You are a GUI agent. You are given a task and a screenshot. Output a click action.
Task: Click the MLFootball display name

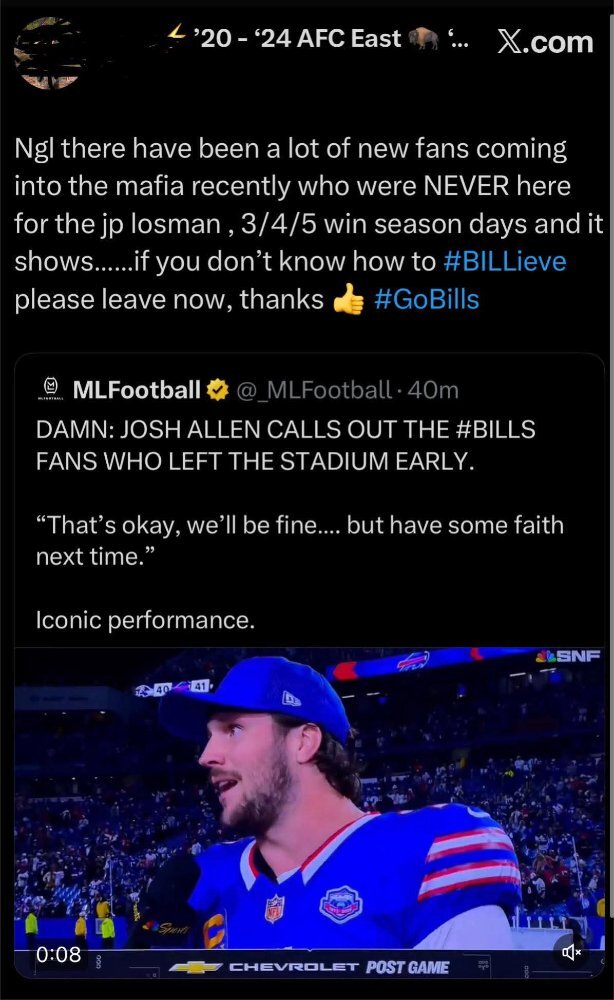(x=137, y=389)
